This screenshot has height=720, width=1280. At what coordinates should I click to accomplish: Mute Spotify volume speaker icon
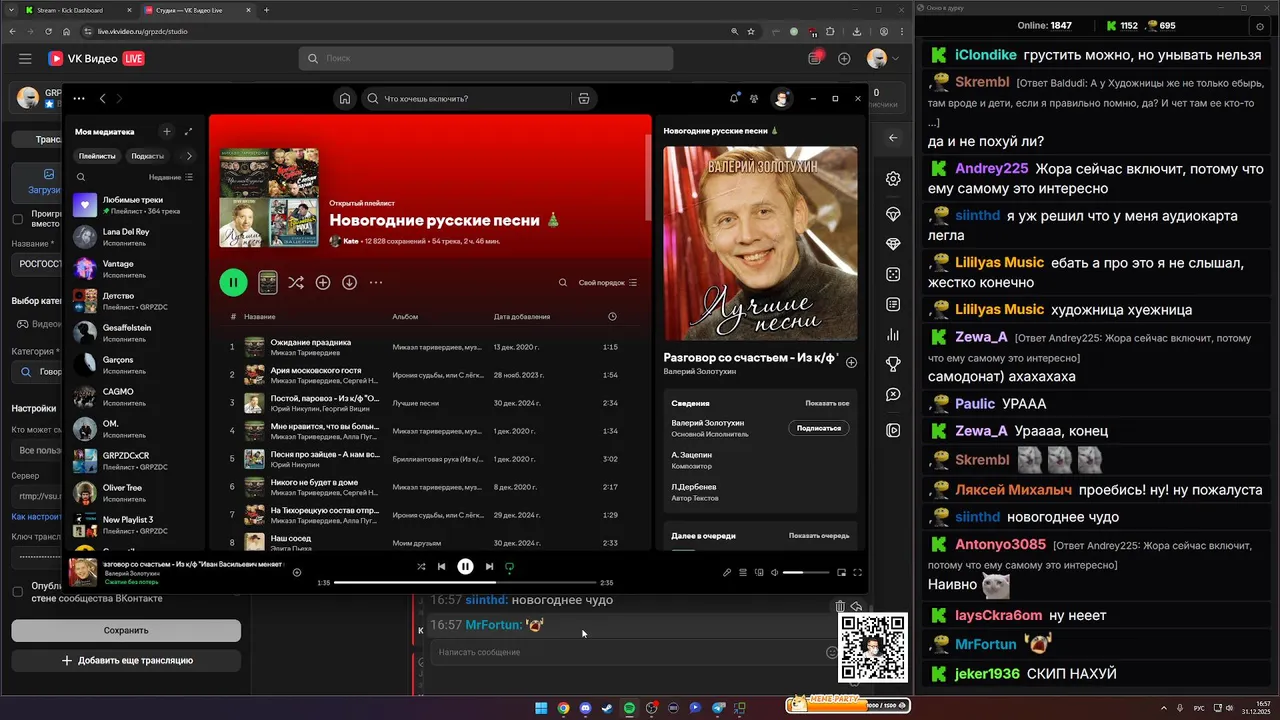pyautogui.click(x=775, y=572)
